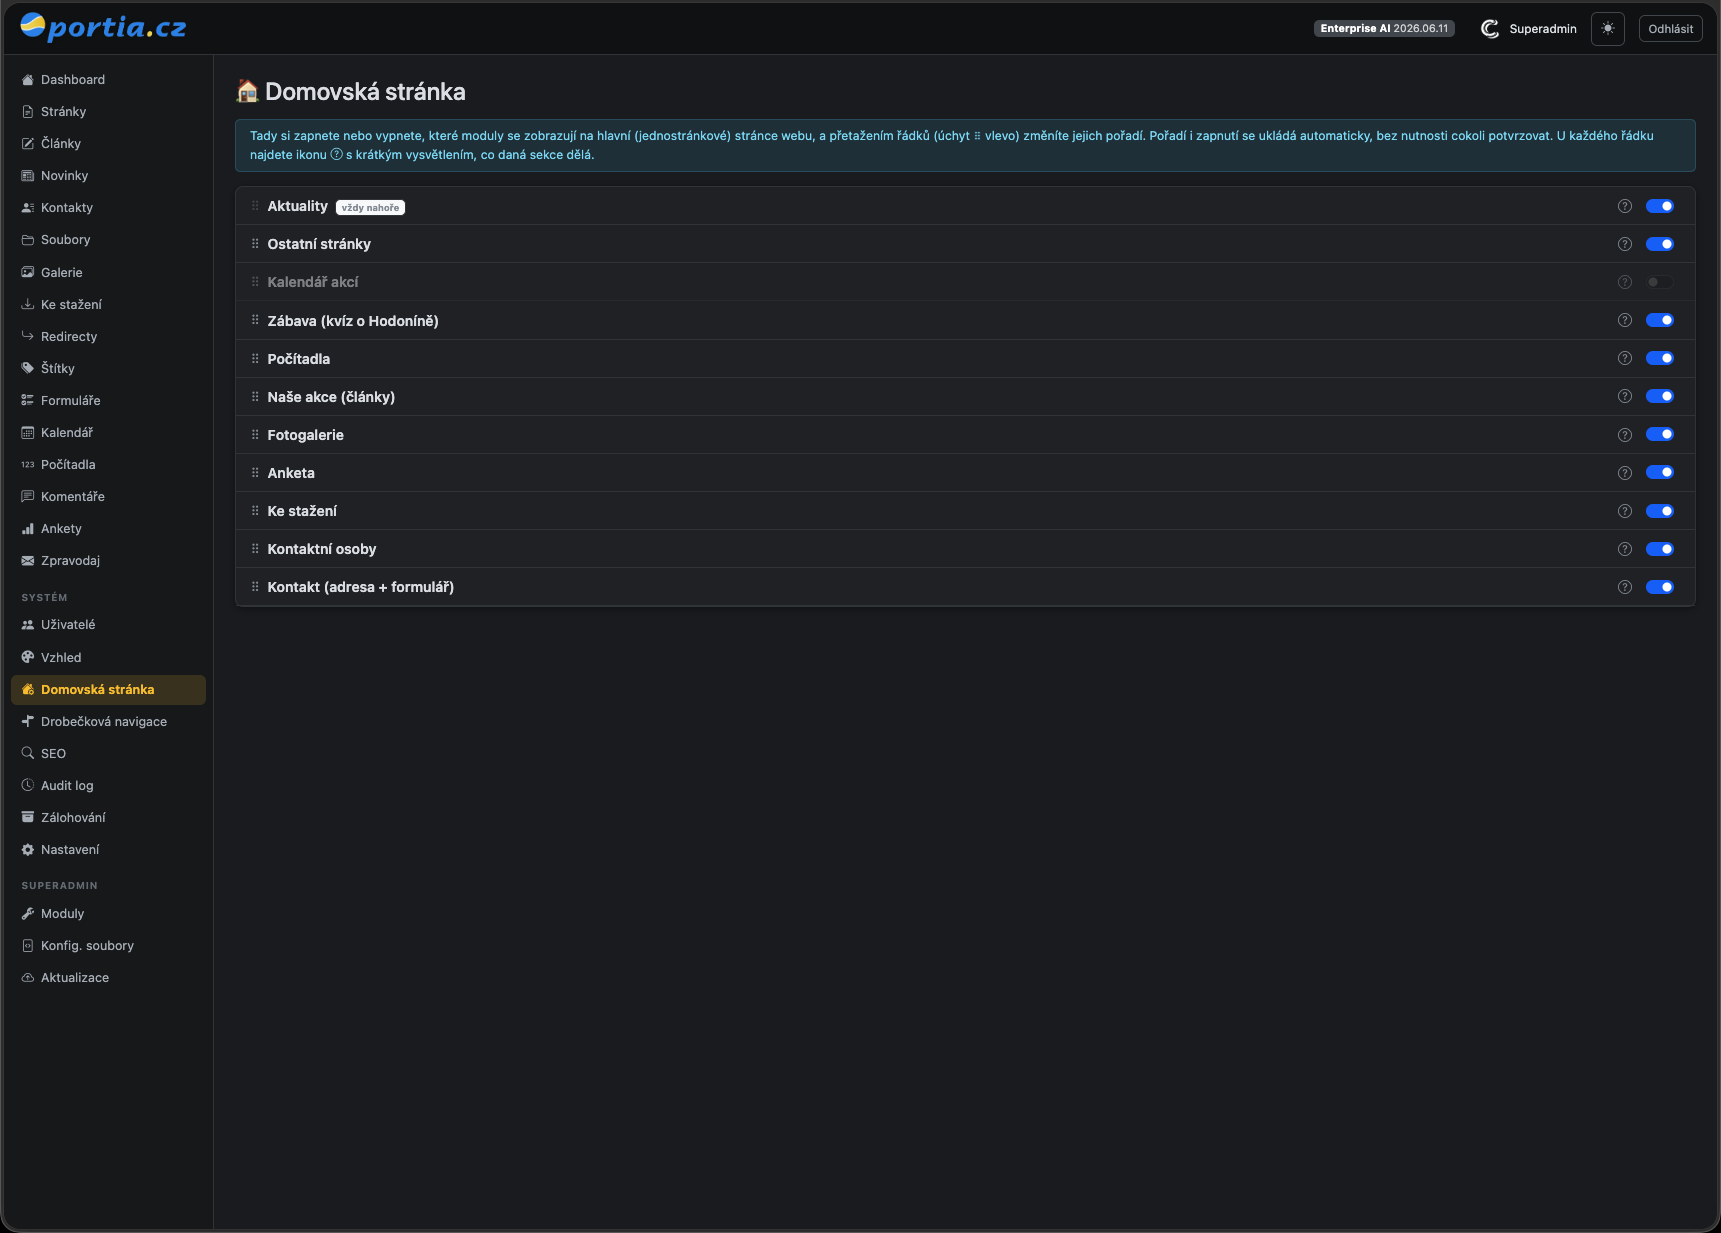This screenshot has width=1721, height=1233.
Task: Open Aktualizace in the sidebar
Action: click(108, 977)
